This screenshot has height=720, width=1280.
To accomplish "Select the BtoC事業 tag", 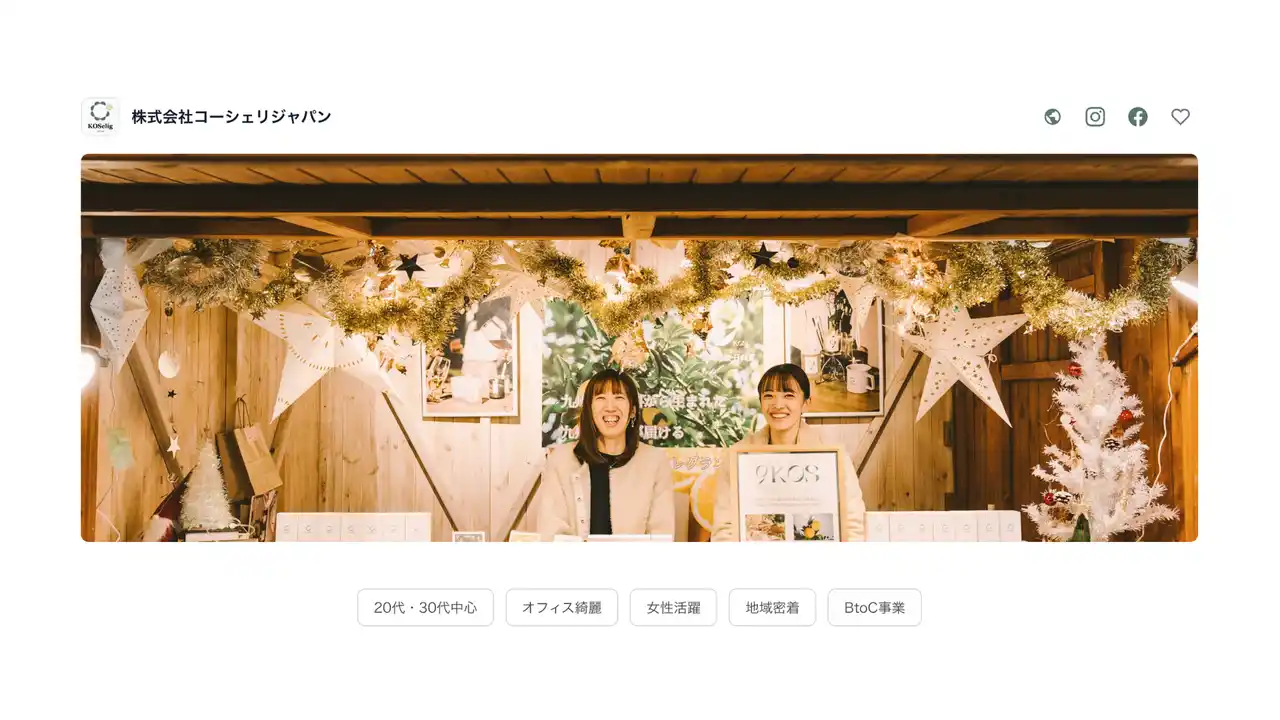I will pyautogui.click(x=874, y=607).
